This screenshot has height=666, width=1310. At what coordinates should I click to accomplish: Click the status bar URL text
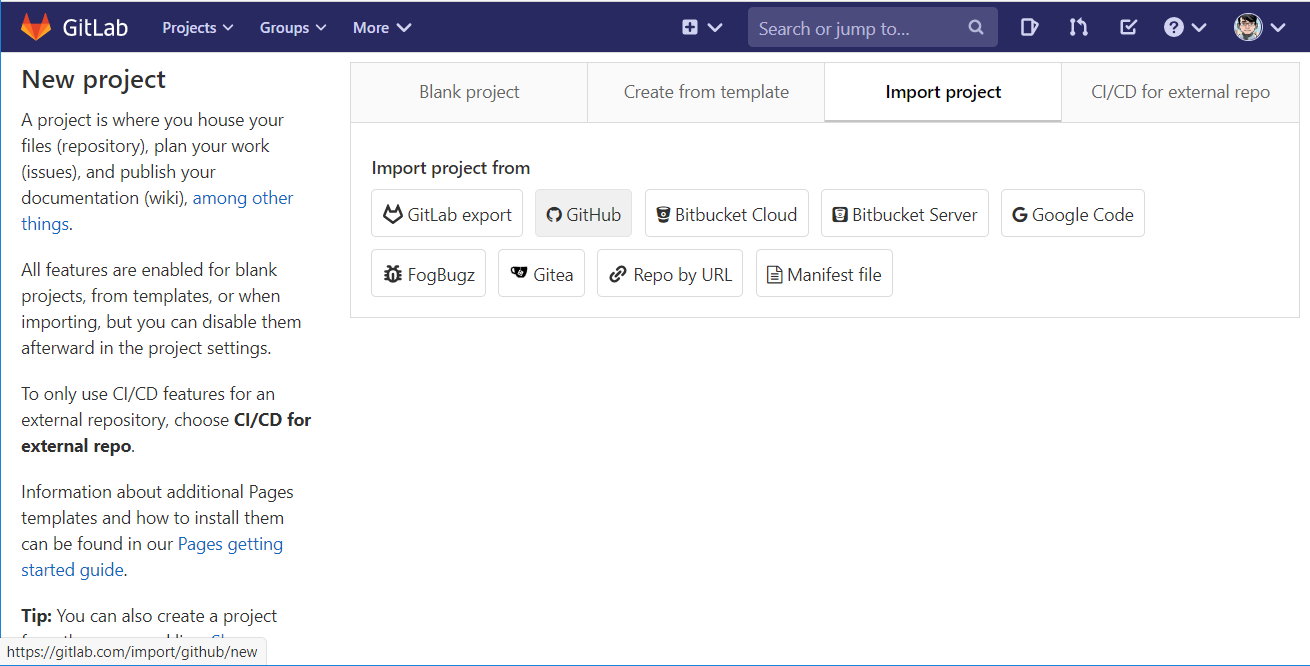click(132, 652)
